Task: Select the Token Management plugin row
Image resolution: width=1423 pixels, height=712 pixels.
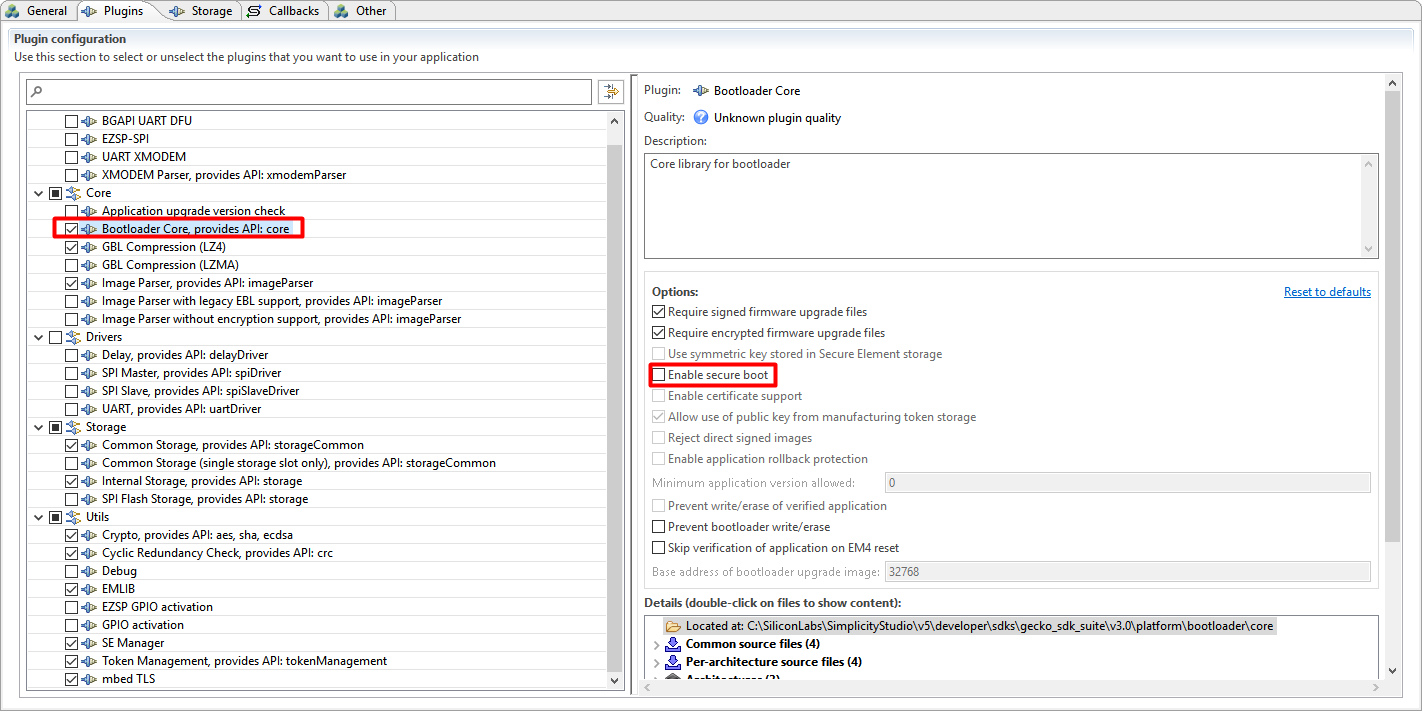Action: click(318, 661)
